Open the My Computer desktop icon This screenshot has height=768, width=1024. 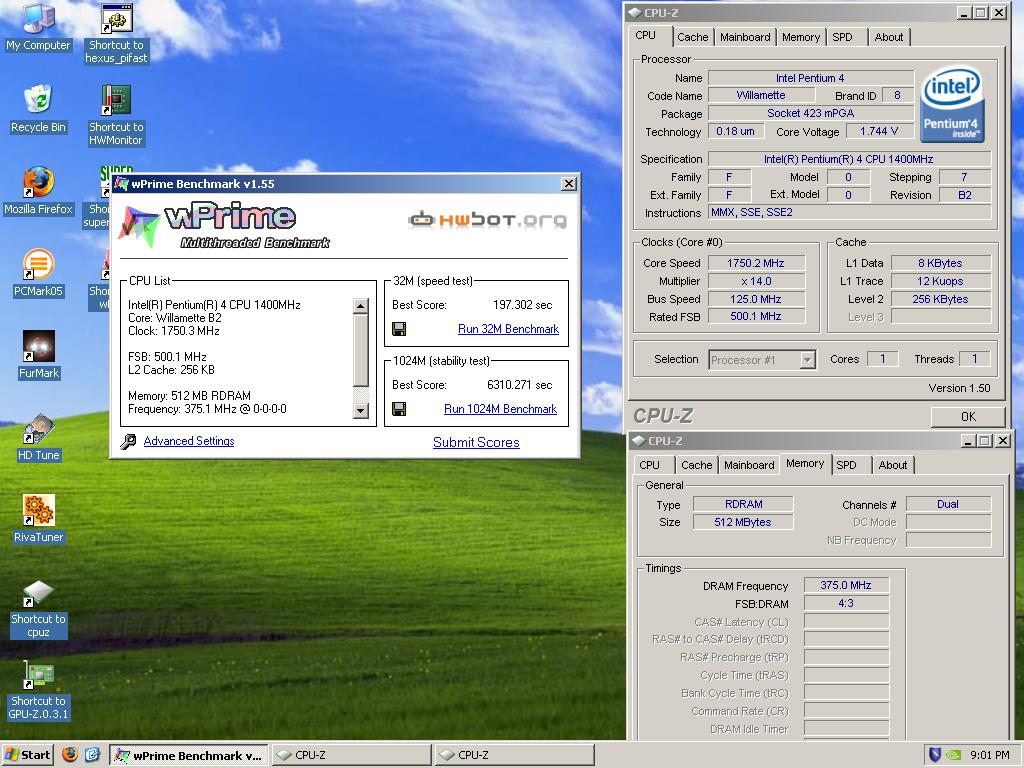(x=38, y=27)
